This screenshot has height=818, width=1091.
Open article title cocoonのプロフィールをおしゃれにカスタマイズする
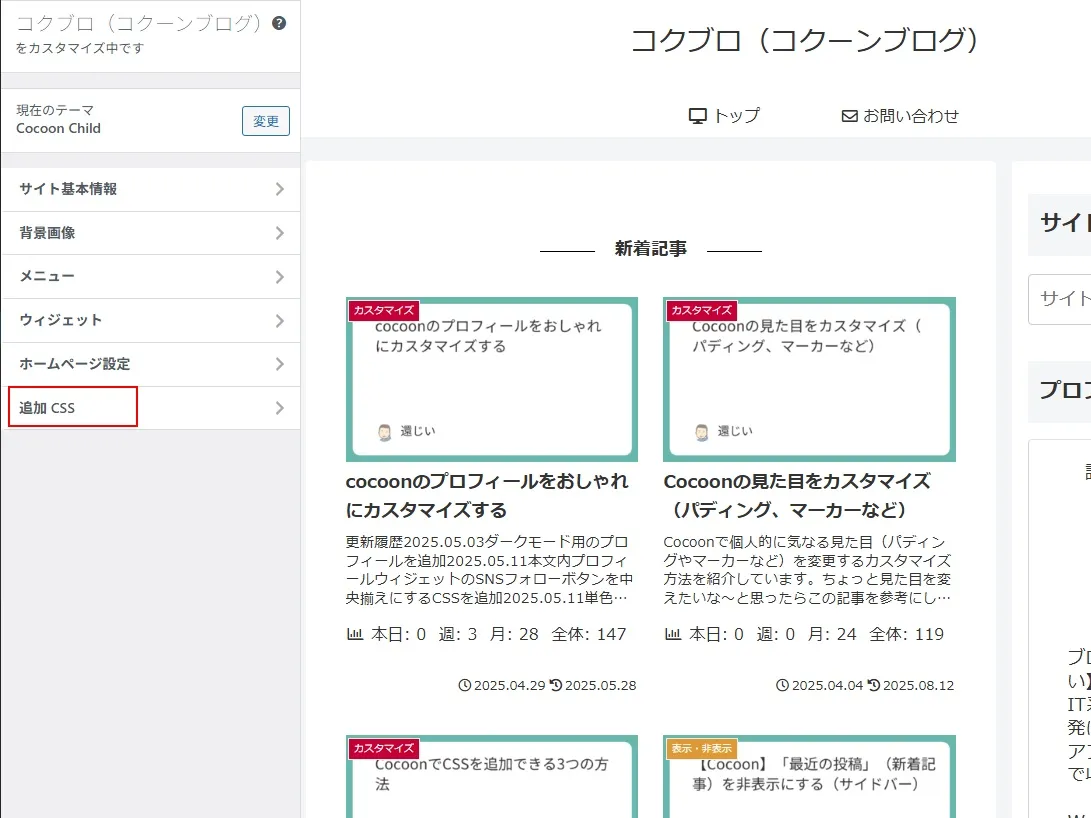click(x=487, y=495)
